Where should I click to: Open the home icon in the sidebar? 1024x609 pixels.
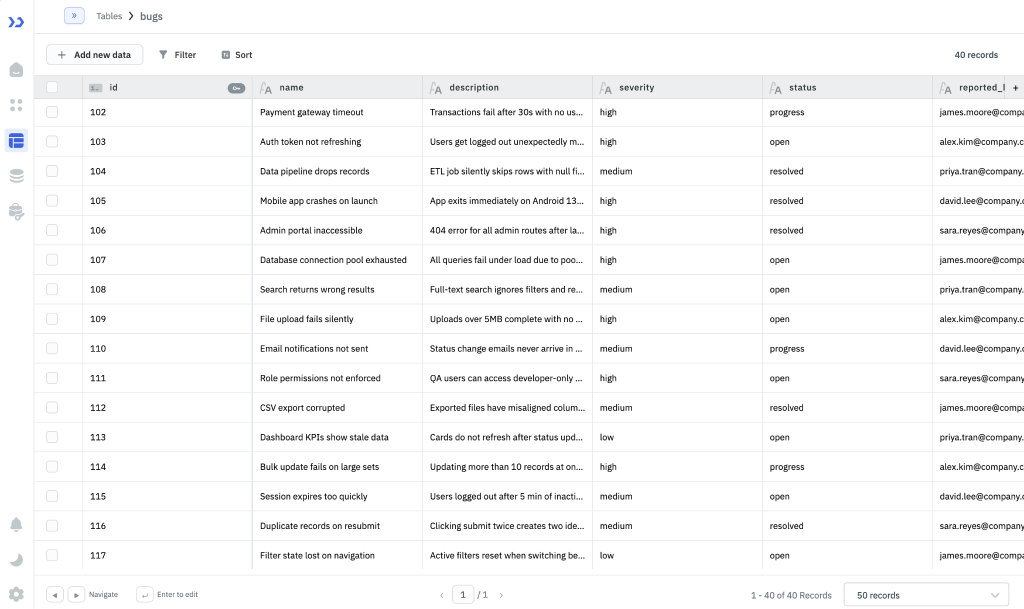point(16,70)
